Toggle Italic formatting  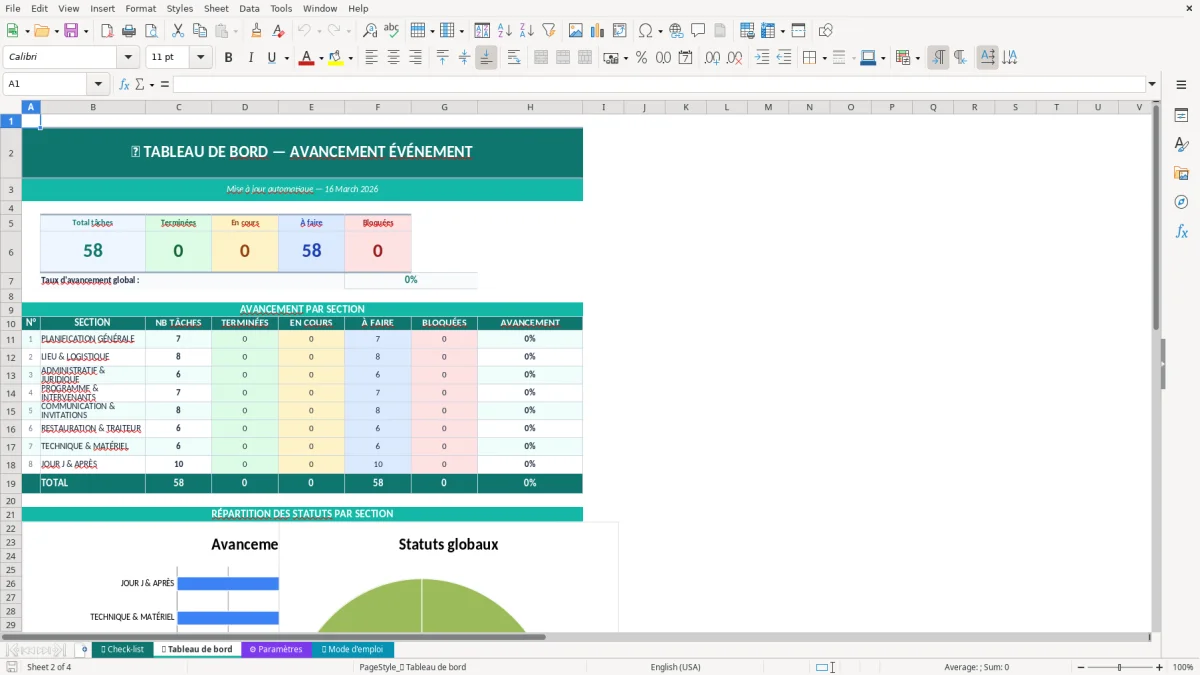(250, 58)
